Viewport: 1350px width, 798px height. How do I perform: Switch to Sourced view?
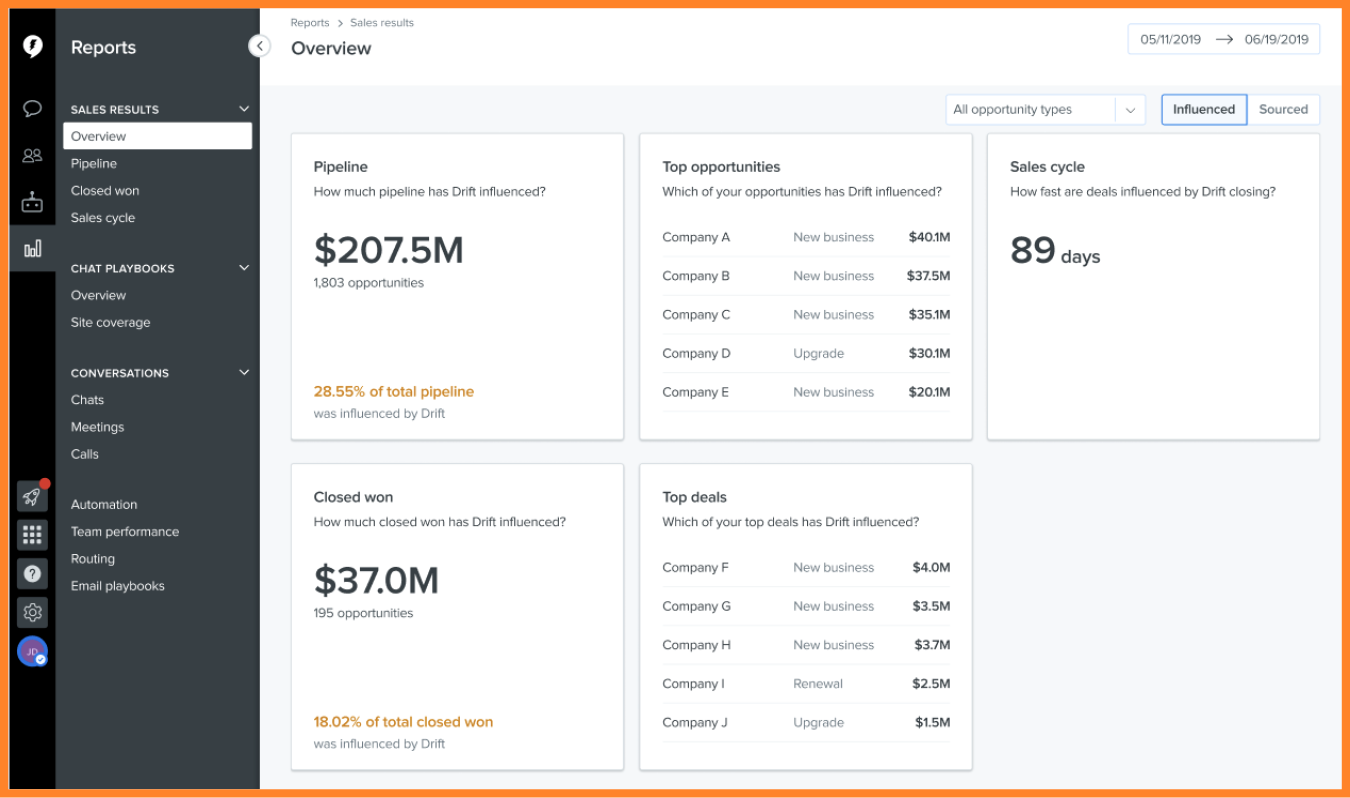tap(1283, 110)
